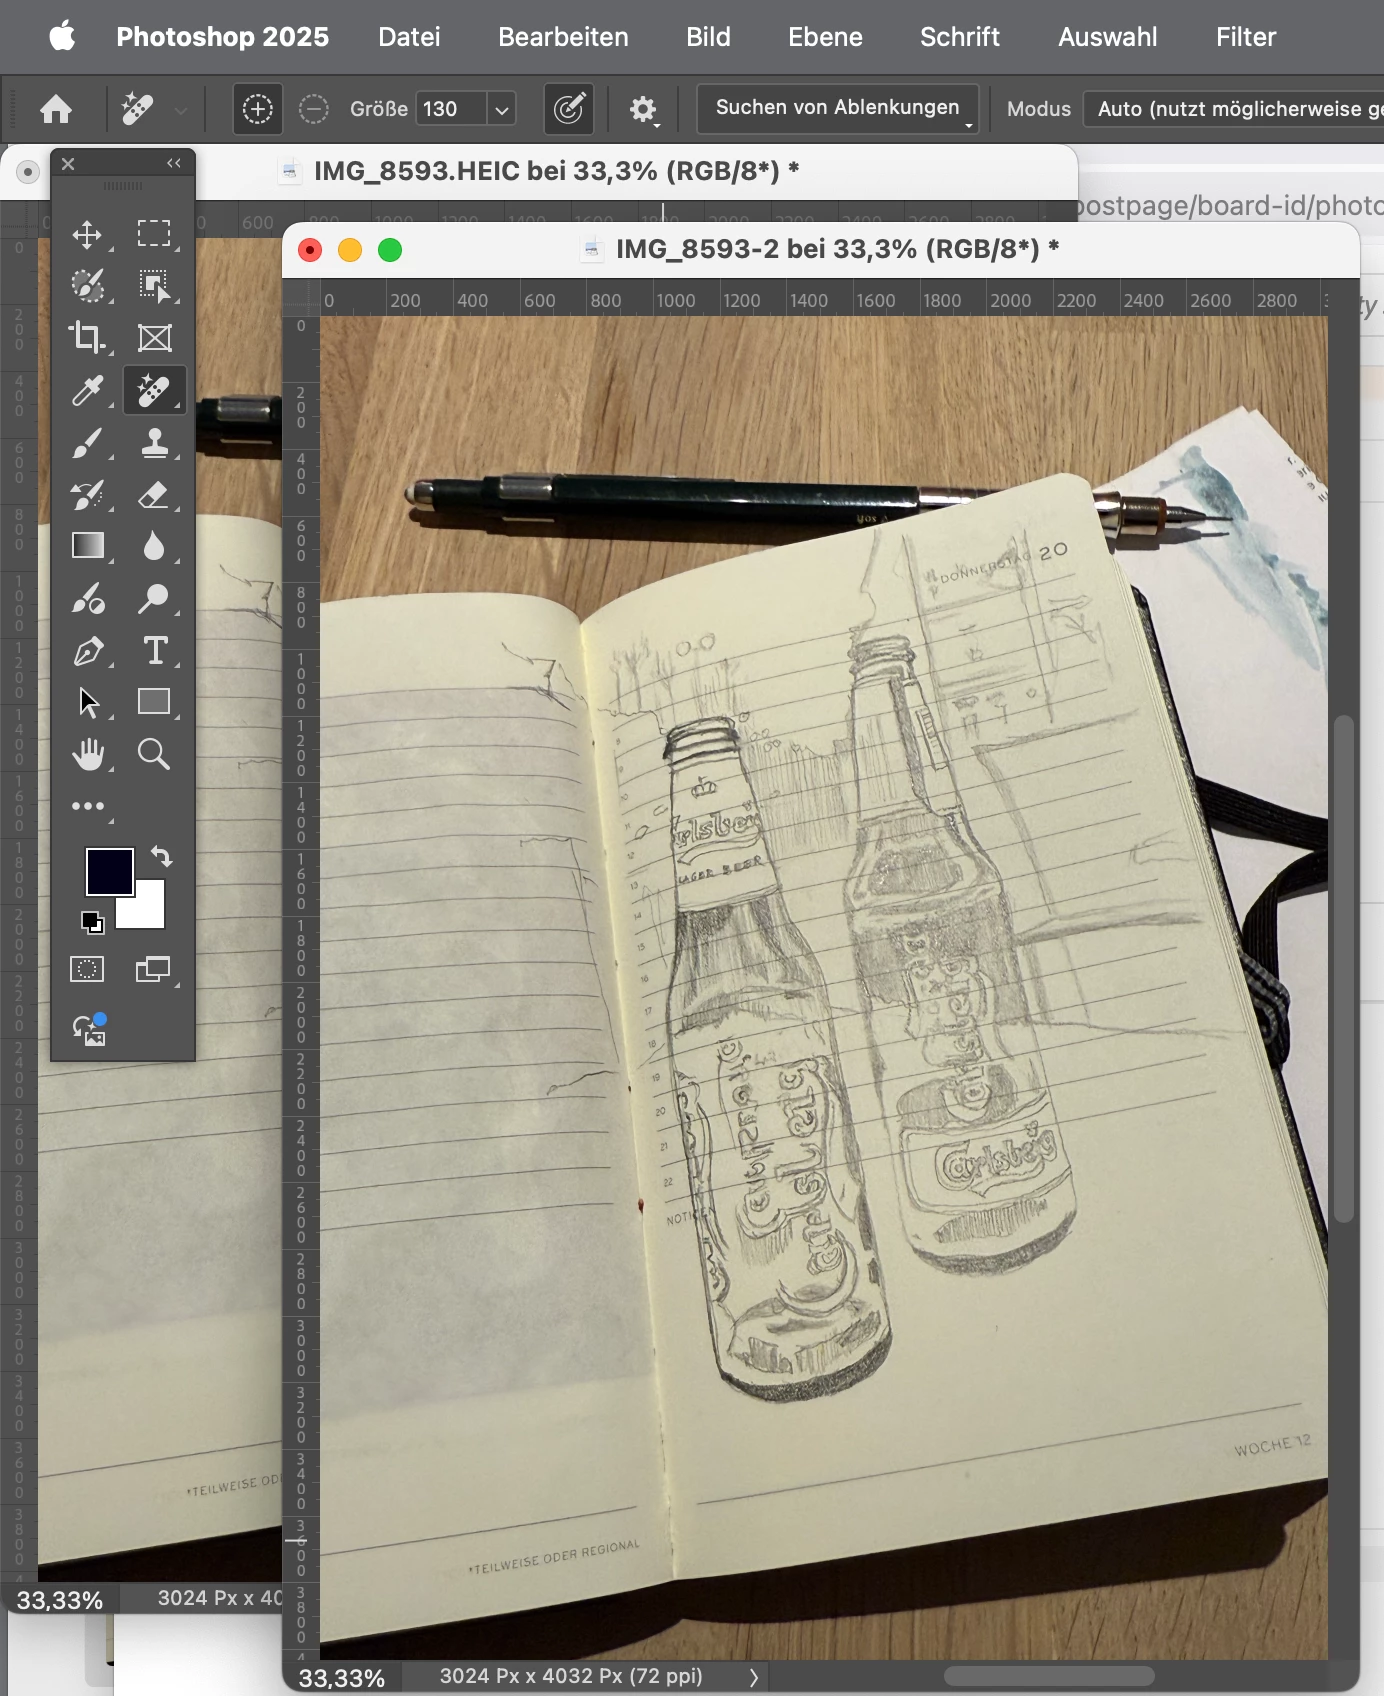This screenshot has width=1384, height=1696.
Task: Open the Apple menu
Action: [x=62, y=37]
